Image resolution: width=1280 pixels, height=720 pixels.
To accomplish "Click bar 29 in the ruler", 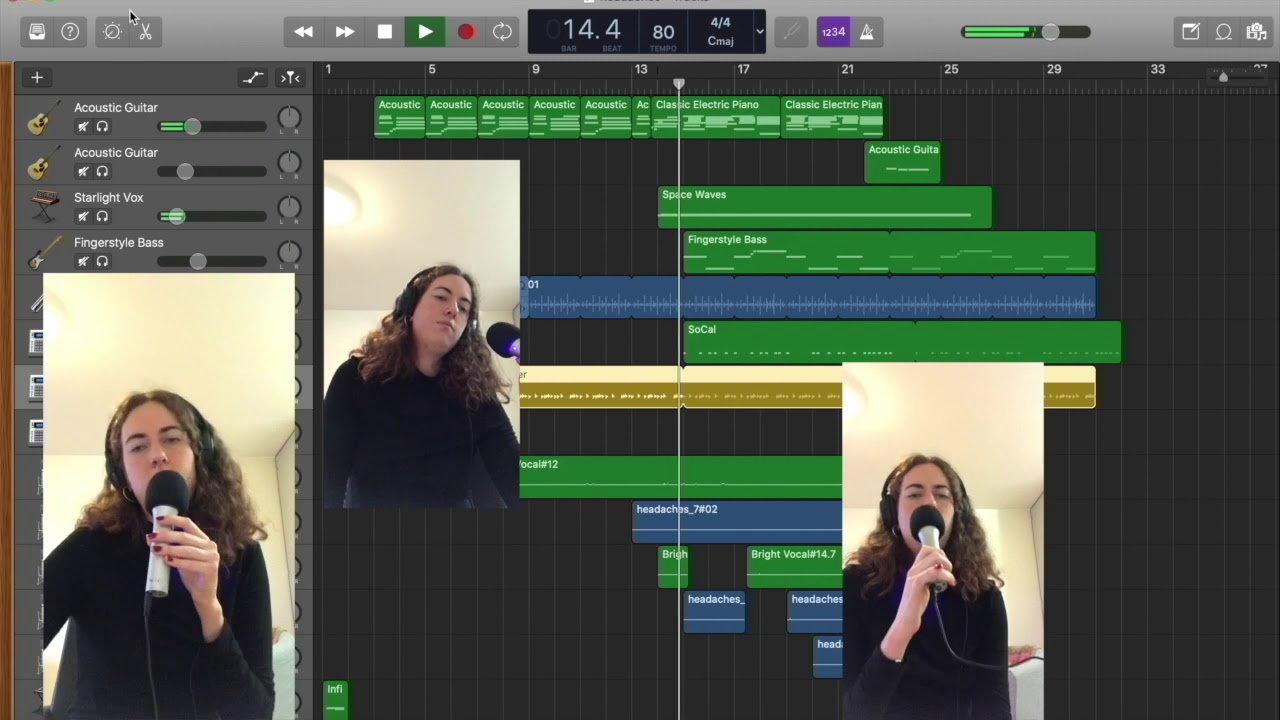I will point(1054,69).
